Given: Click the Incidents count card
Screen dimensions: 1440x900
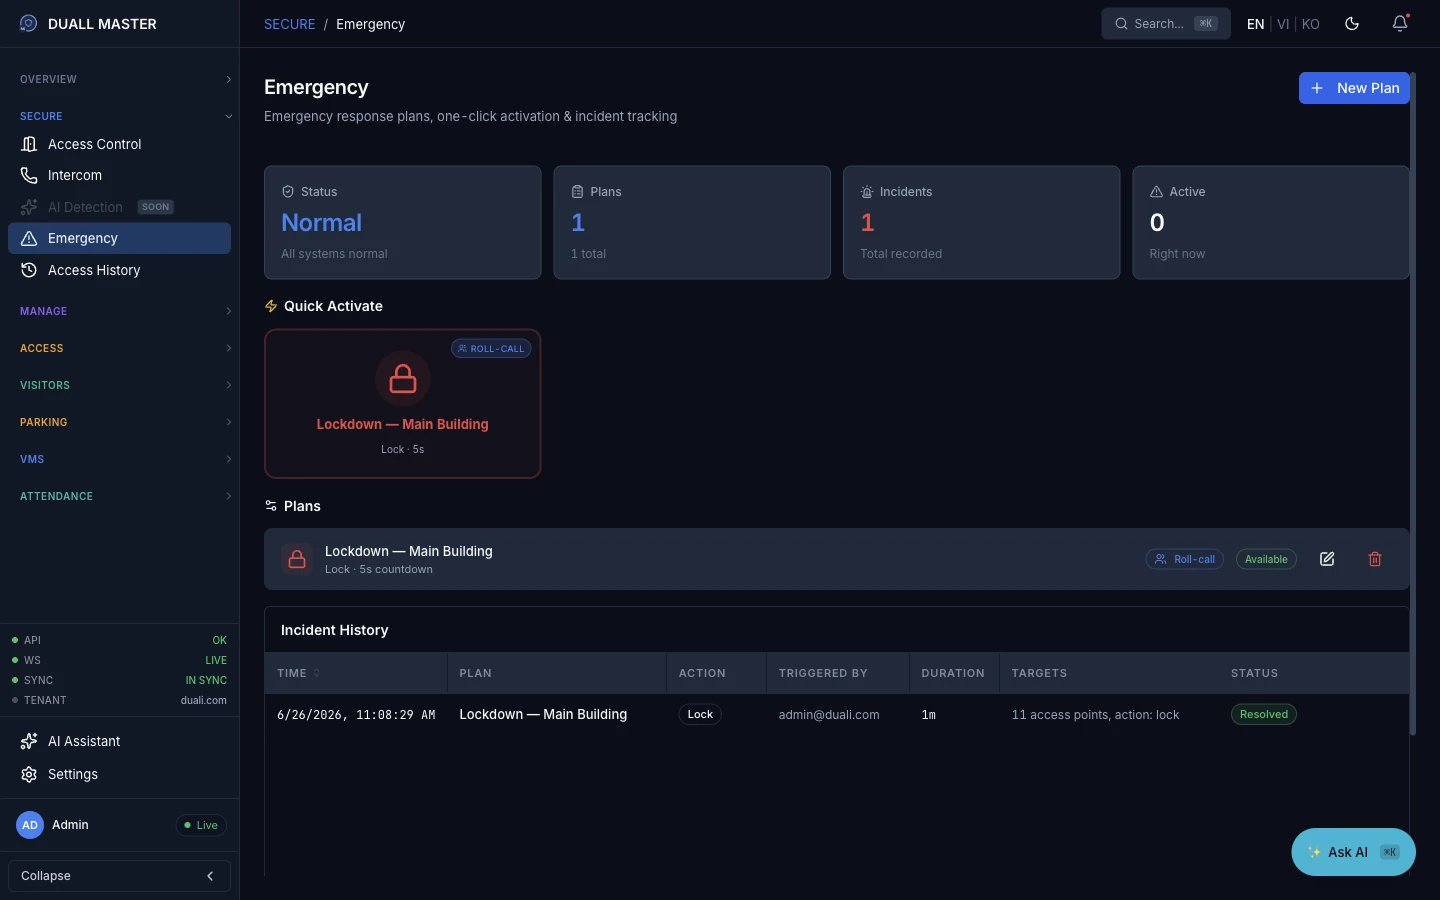Looking at the screenshot, I should 981,222.
